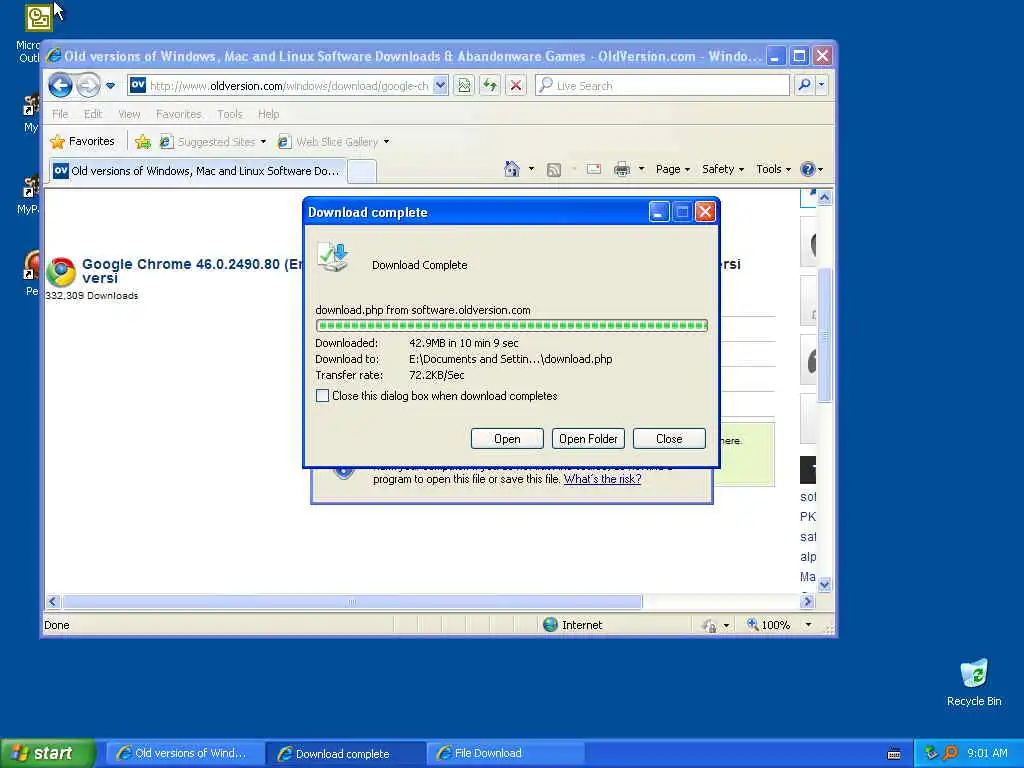Click the tray magnifier search icon

click(951, 753)
